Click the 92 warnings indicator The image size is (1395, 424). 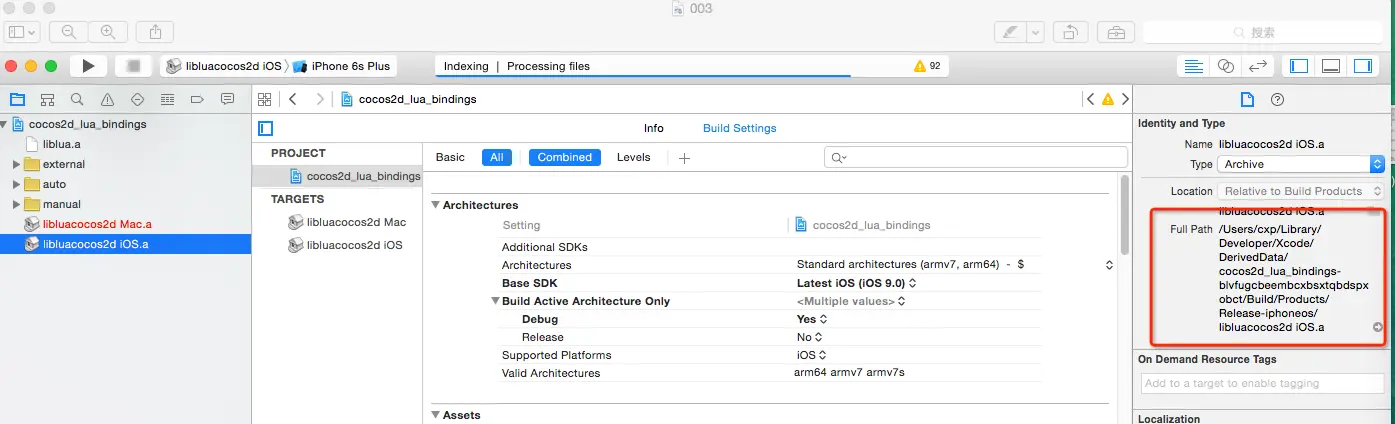coord(927,66)
